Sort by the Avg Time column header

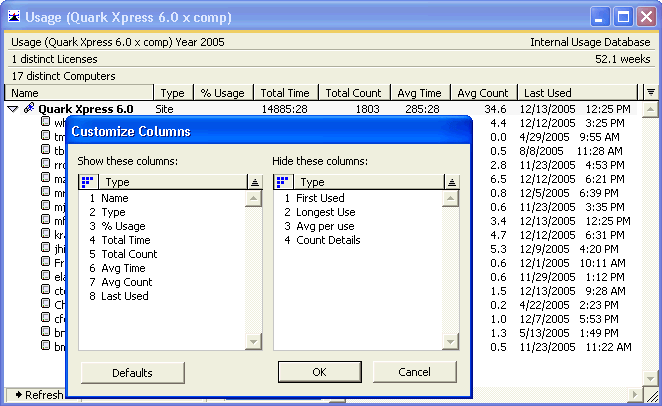click(x=421, y=92)
